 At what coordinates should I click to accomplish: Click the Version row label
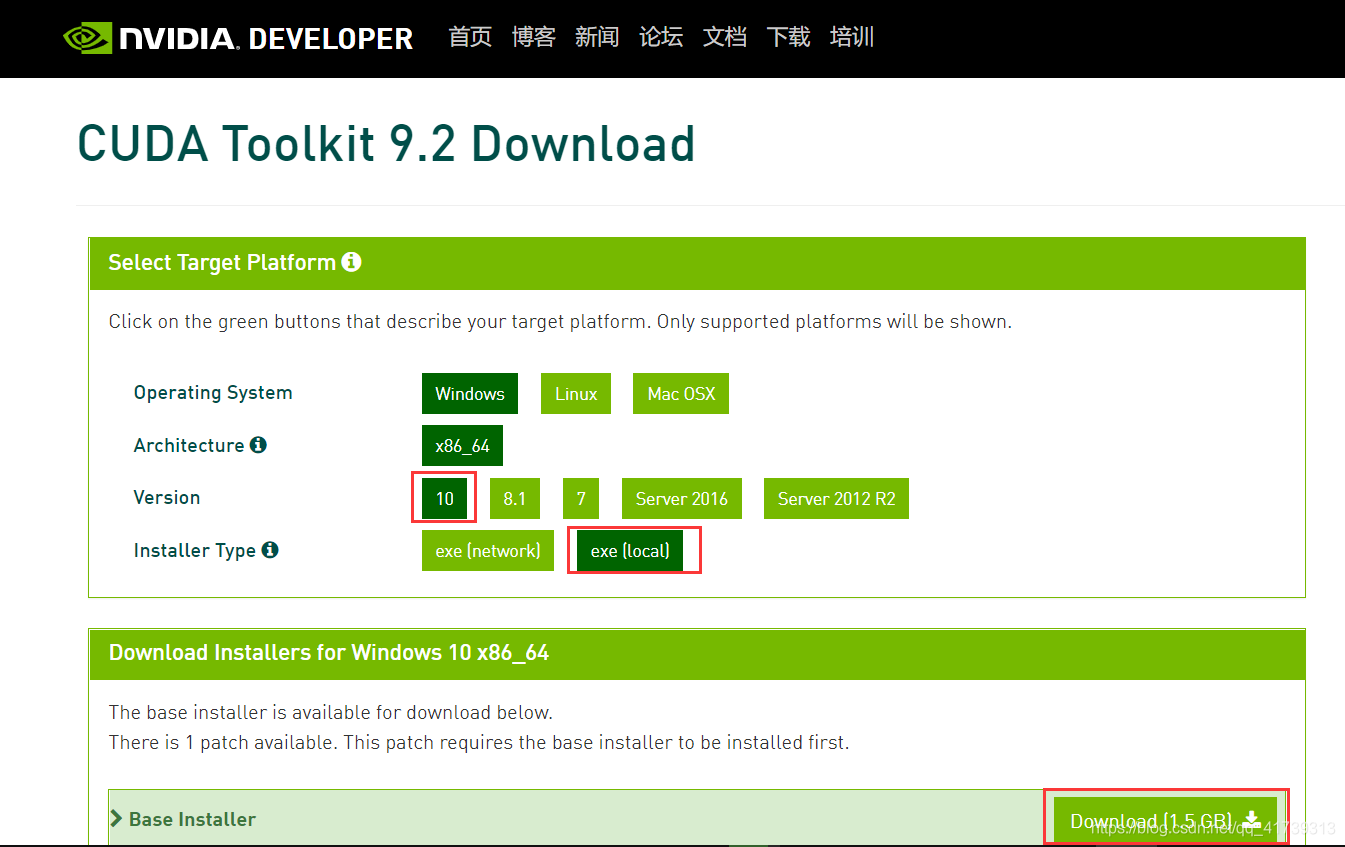[x=167, y=497]
